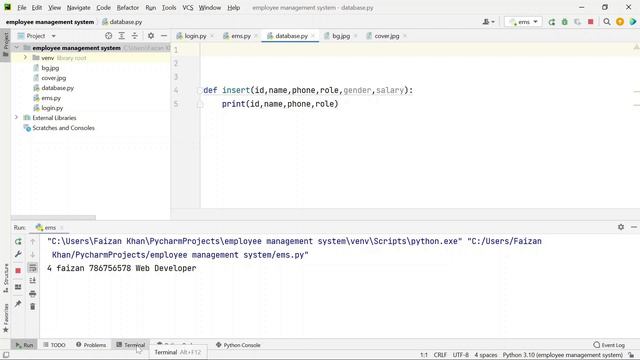Open the Terminal tool window button
The image size is (640, 360).
click(131, 345)
